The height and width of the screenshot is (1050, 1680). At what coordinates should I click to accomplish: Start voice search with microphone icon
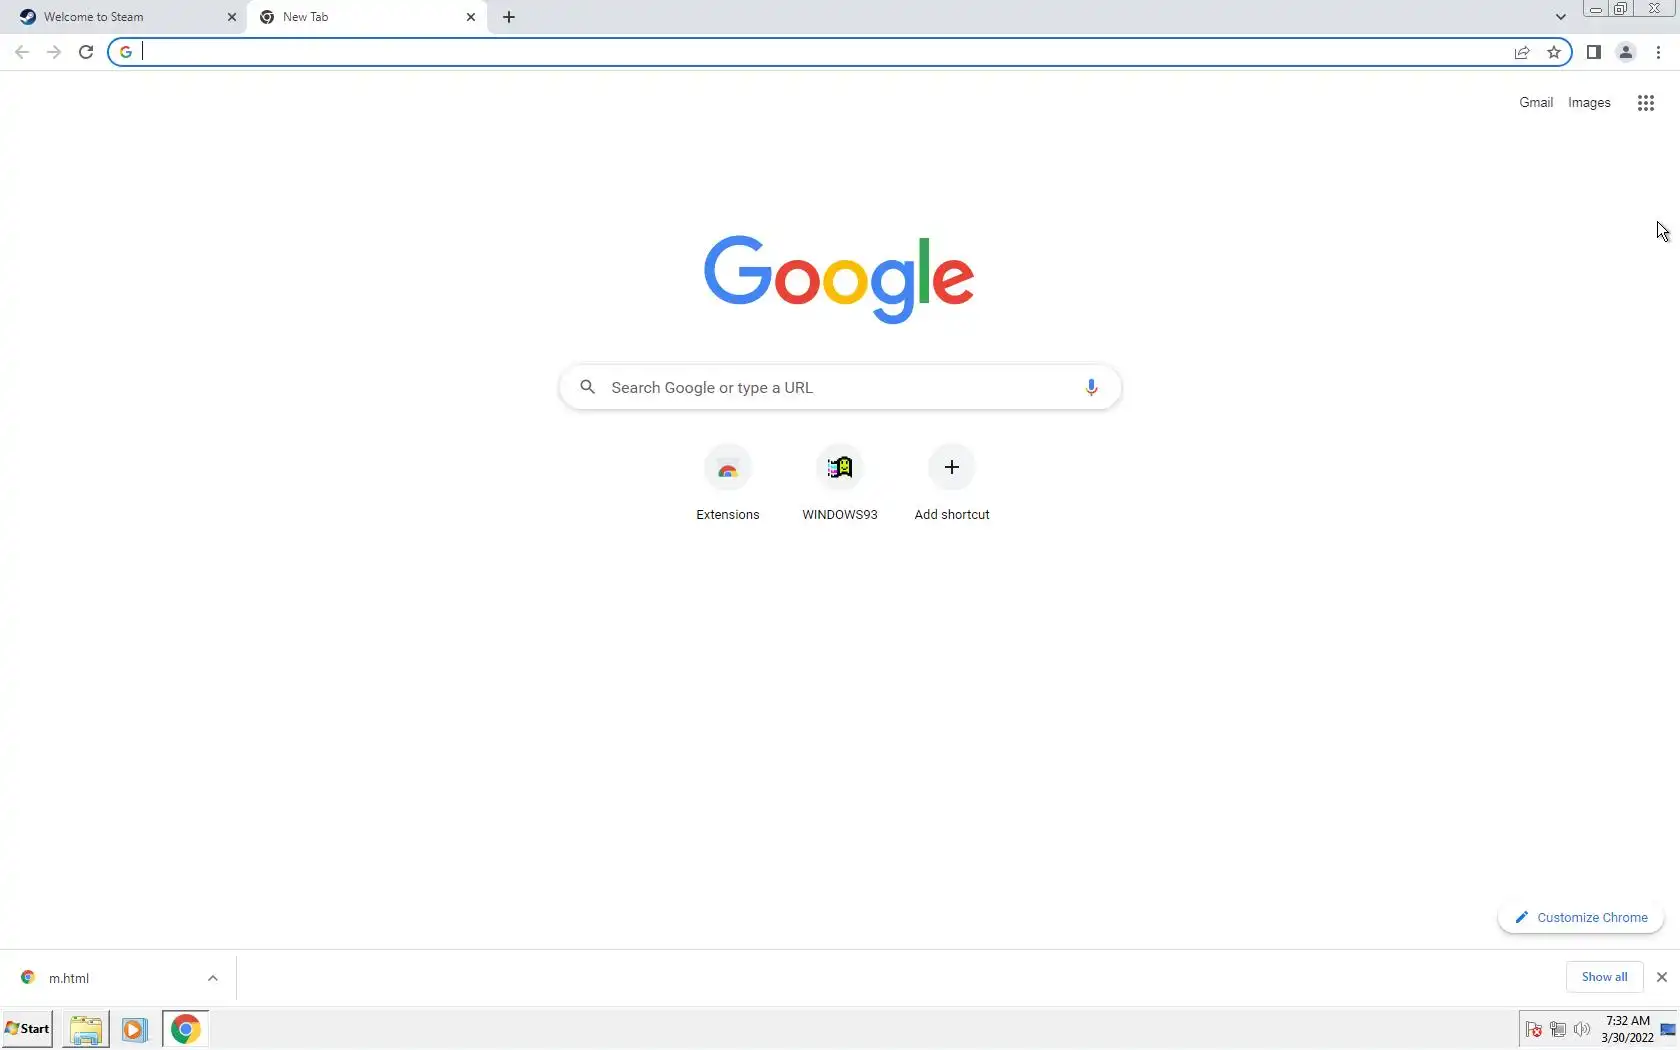[x=1091, y=387]
